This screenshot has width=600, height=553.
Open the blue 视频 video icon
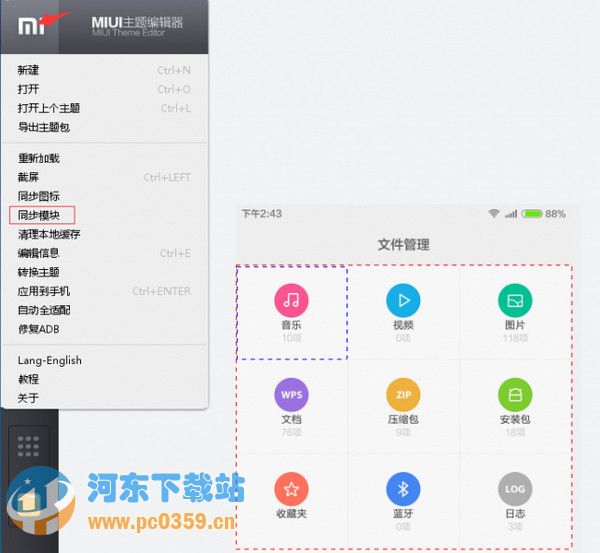coord(403,300)
